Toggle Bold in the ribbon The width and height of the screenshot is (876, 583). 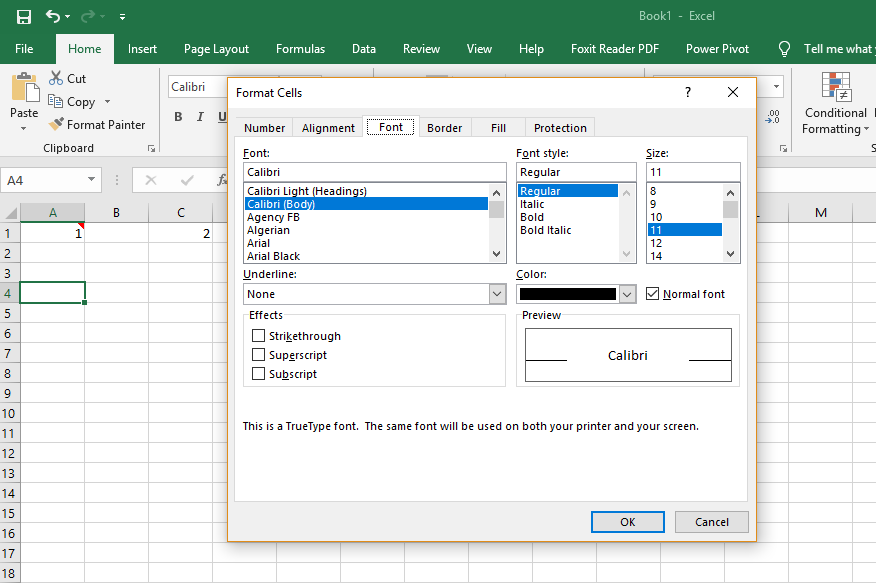point(178,117)
